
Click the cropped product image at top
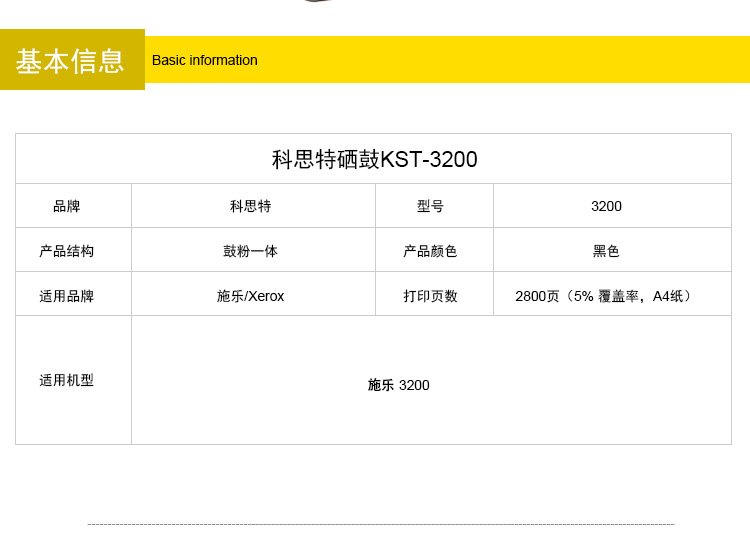click(318, 2)
